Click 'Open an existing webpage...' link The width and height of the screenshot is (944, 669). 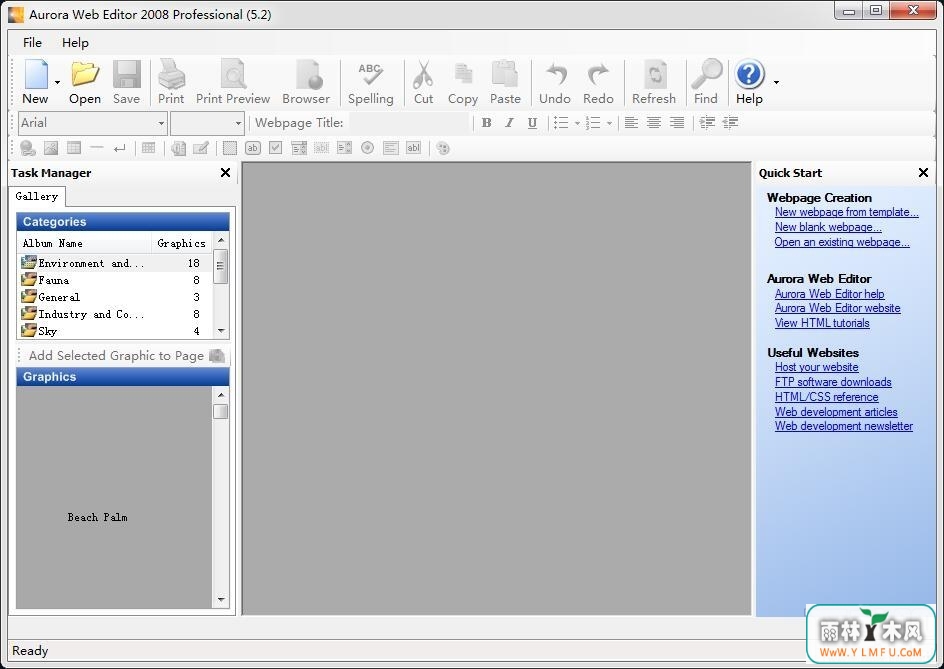(x=842, y=242)
